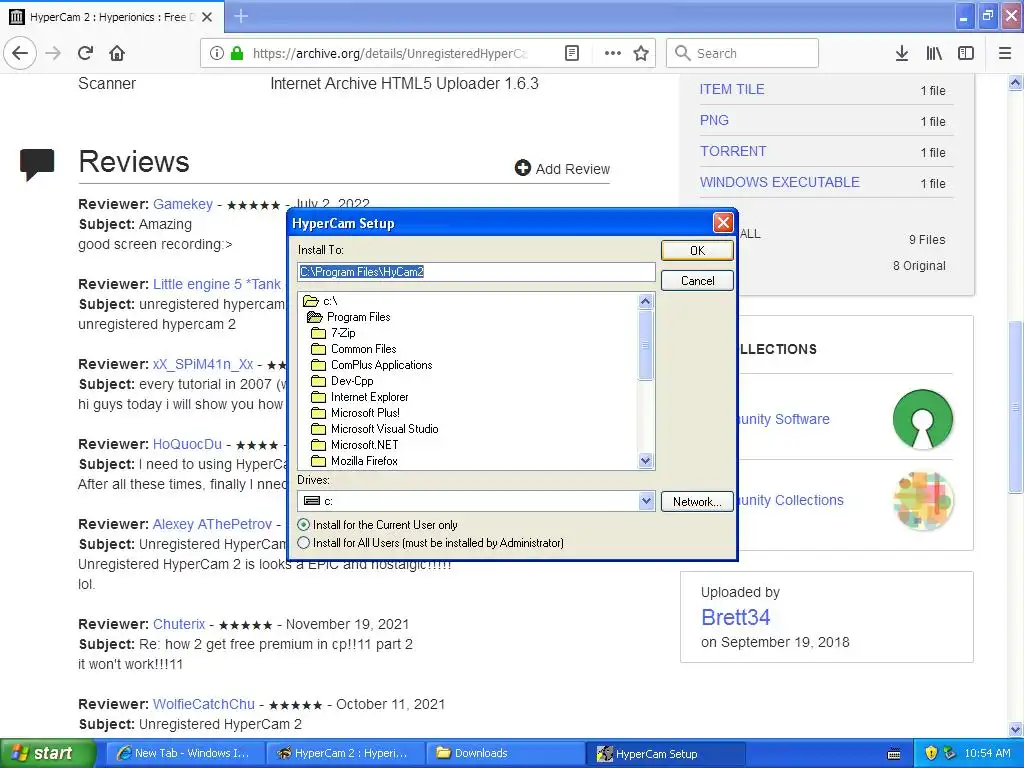1024x768 pixels.
Task: Click the Add Review link text
Action: (573, 169)
